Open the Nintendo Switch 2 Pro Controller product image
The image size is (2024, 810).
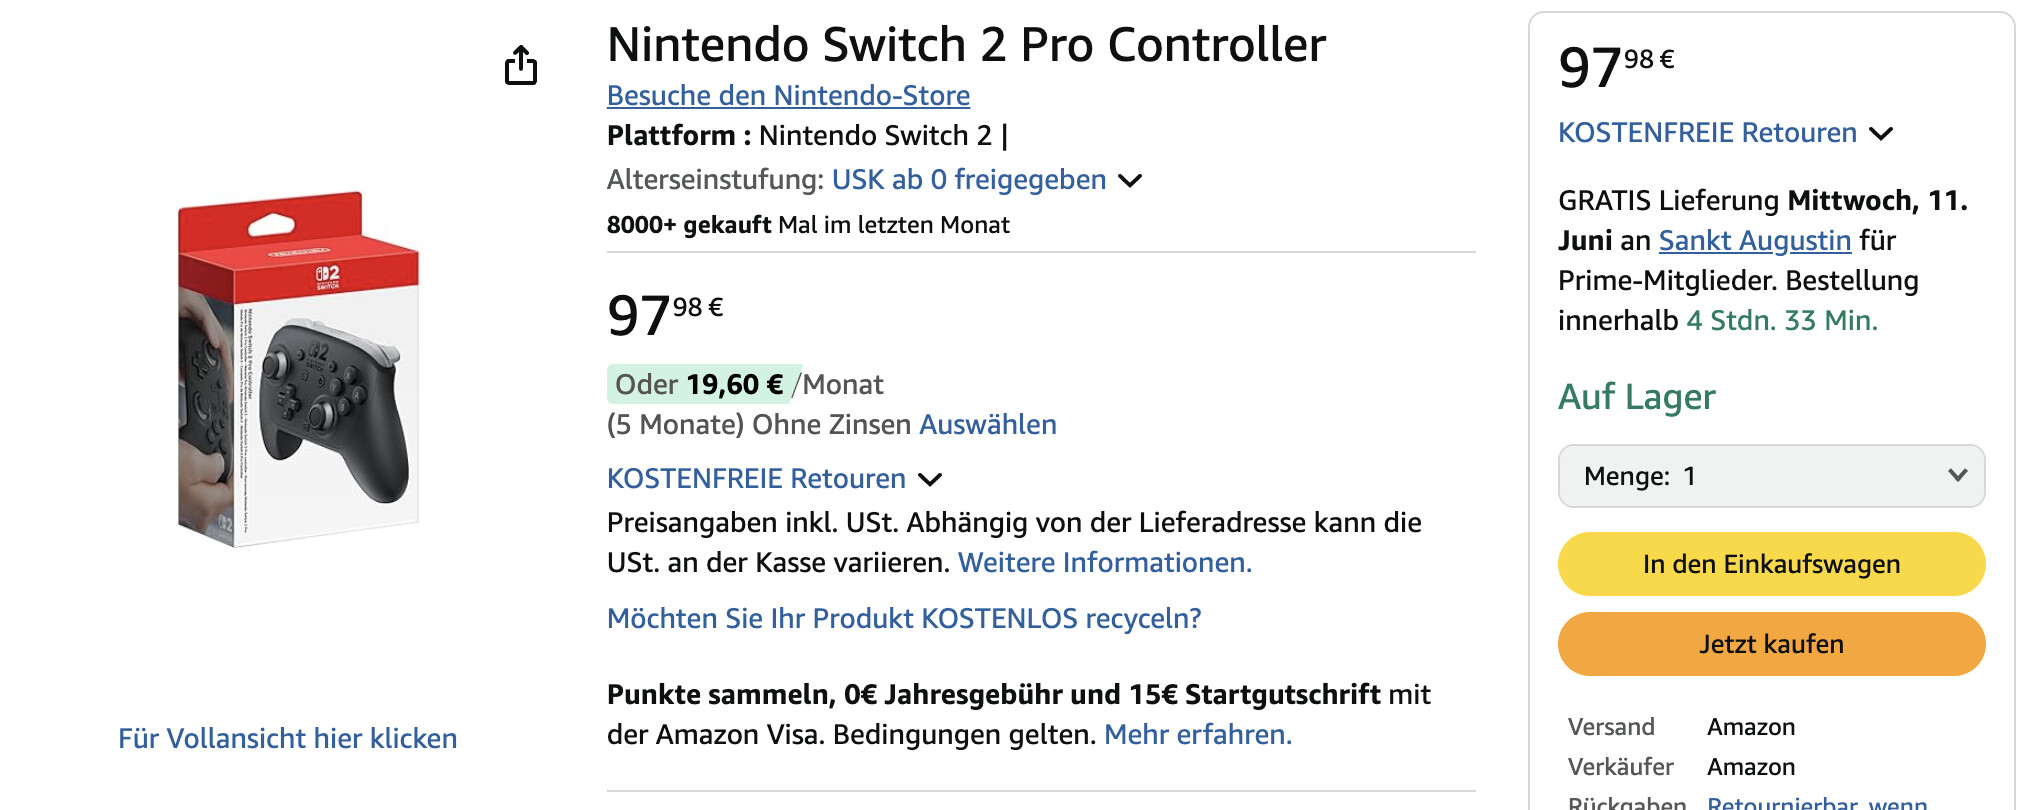point(297,369)
